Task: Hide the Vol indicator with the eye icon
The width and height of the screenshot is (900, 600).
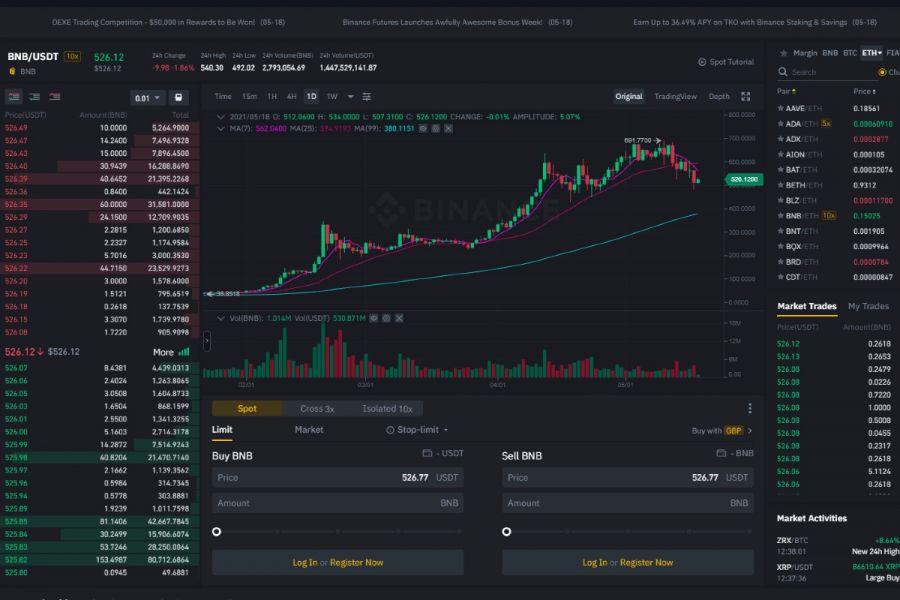Action: tap(374, 318)
